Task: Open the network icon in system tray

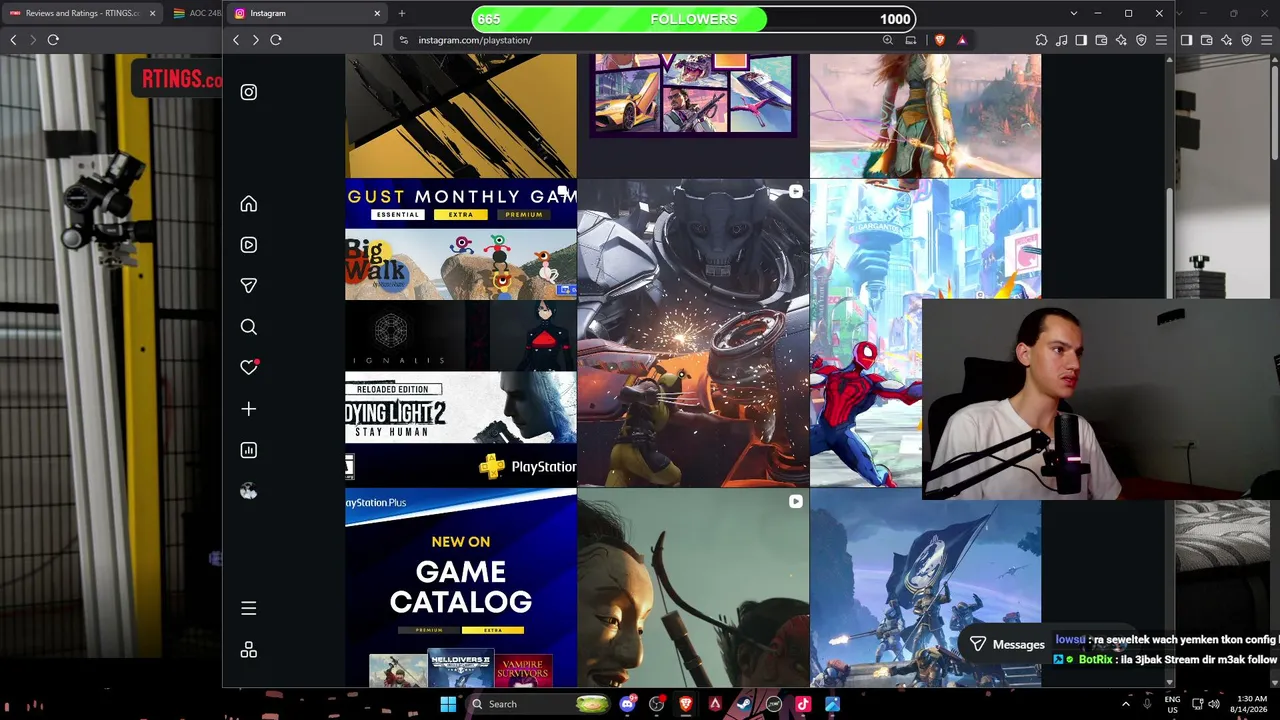Action: coord(1198,704)
